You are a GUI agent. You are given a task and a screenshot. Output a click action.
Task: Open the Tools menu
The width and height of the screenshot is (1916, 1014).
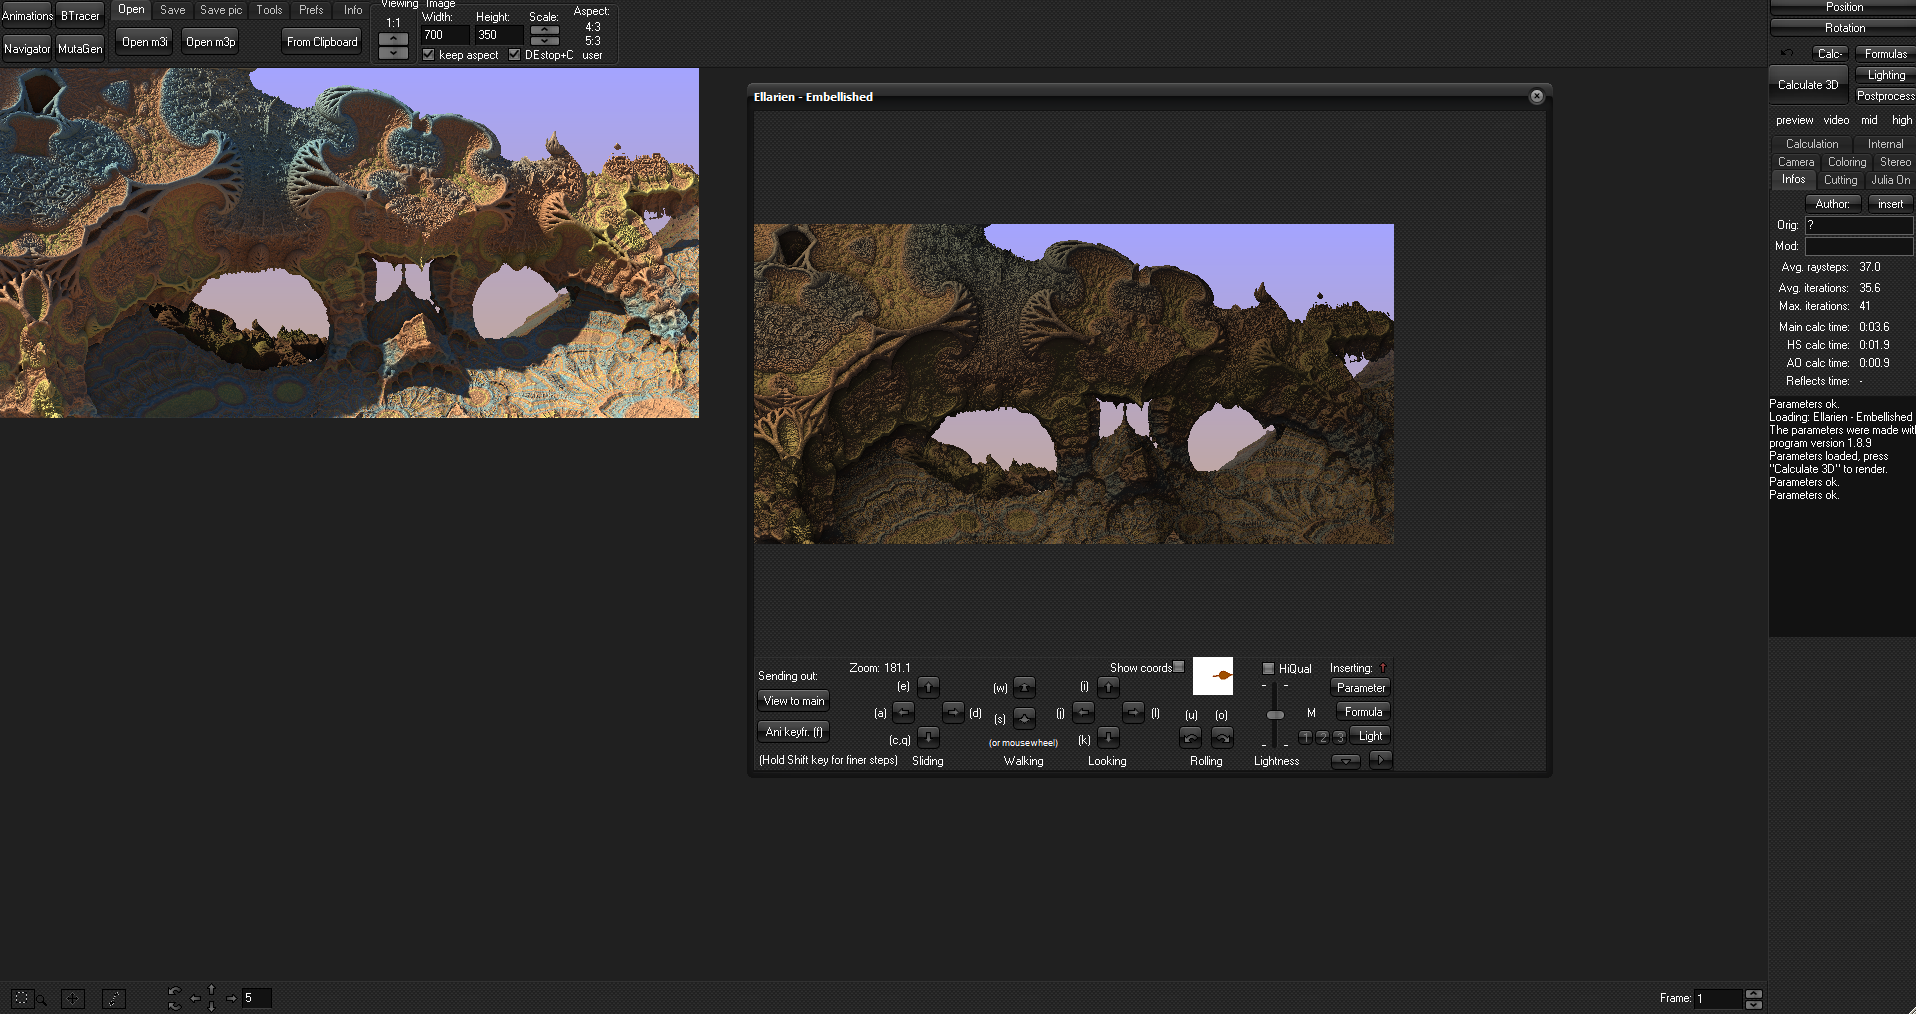269,10
